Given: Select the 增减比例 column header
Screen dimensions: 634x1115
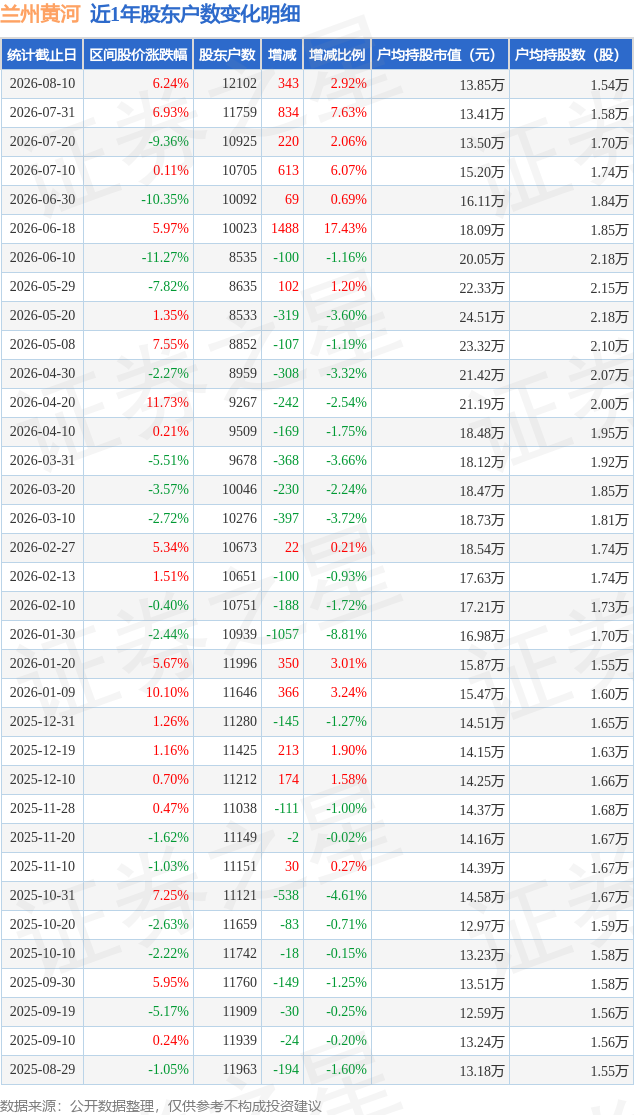Looking at the screenshot, I should [336, 54].
